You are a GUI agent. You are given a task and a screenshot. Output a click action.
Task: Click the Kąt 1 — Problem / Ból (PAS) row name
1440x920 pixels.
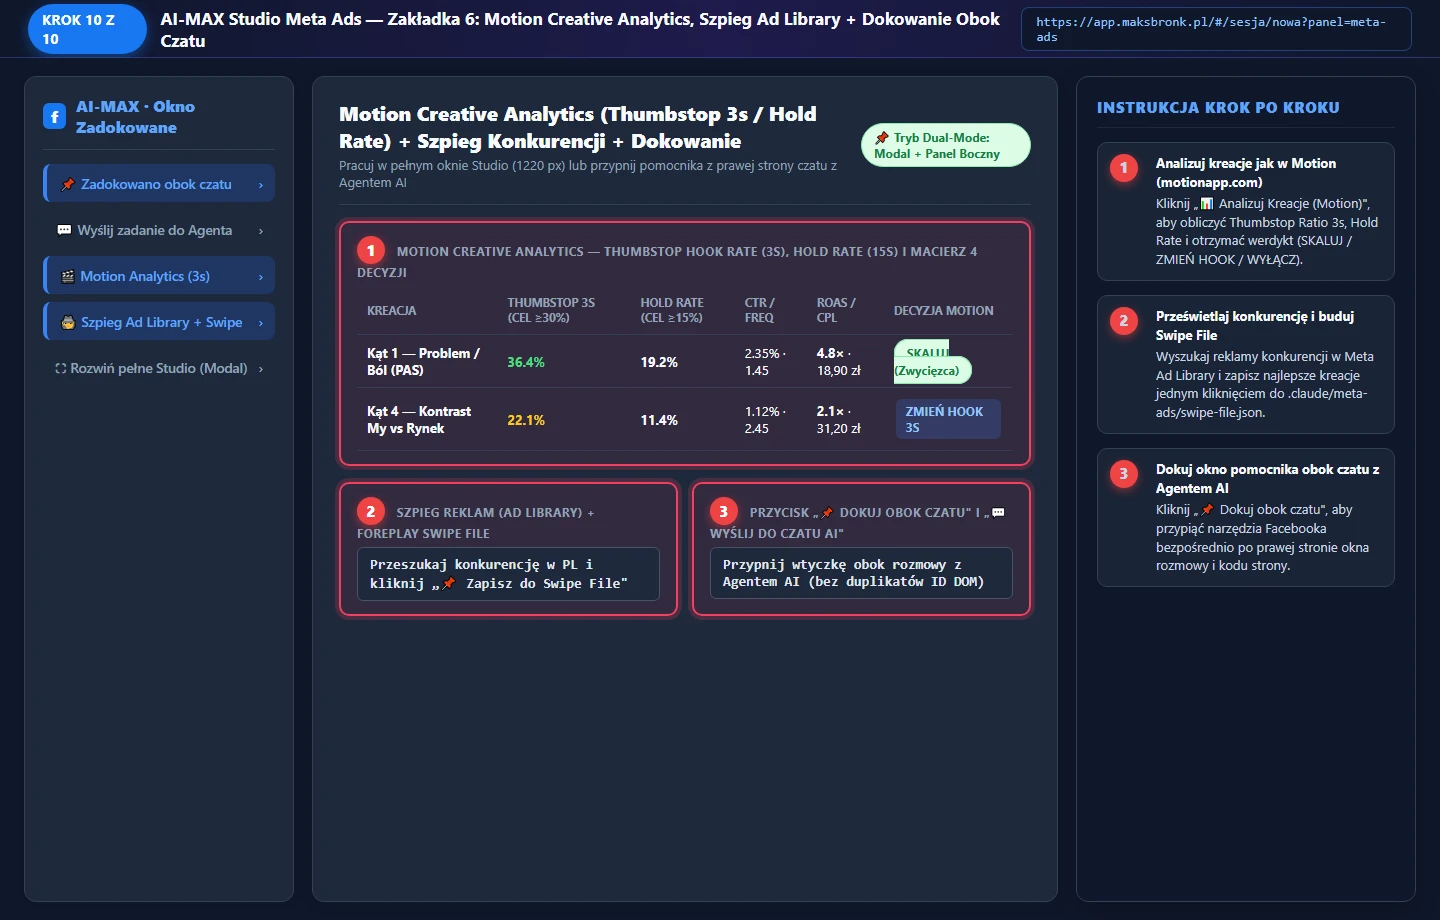click(x=423, y=362)
